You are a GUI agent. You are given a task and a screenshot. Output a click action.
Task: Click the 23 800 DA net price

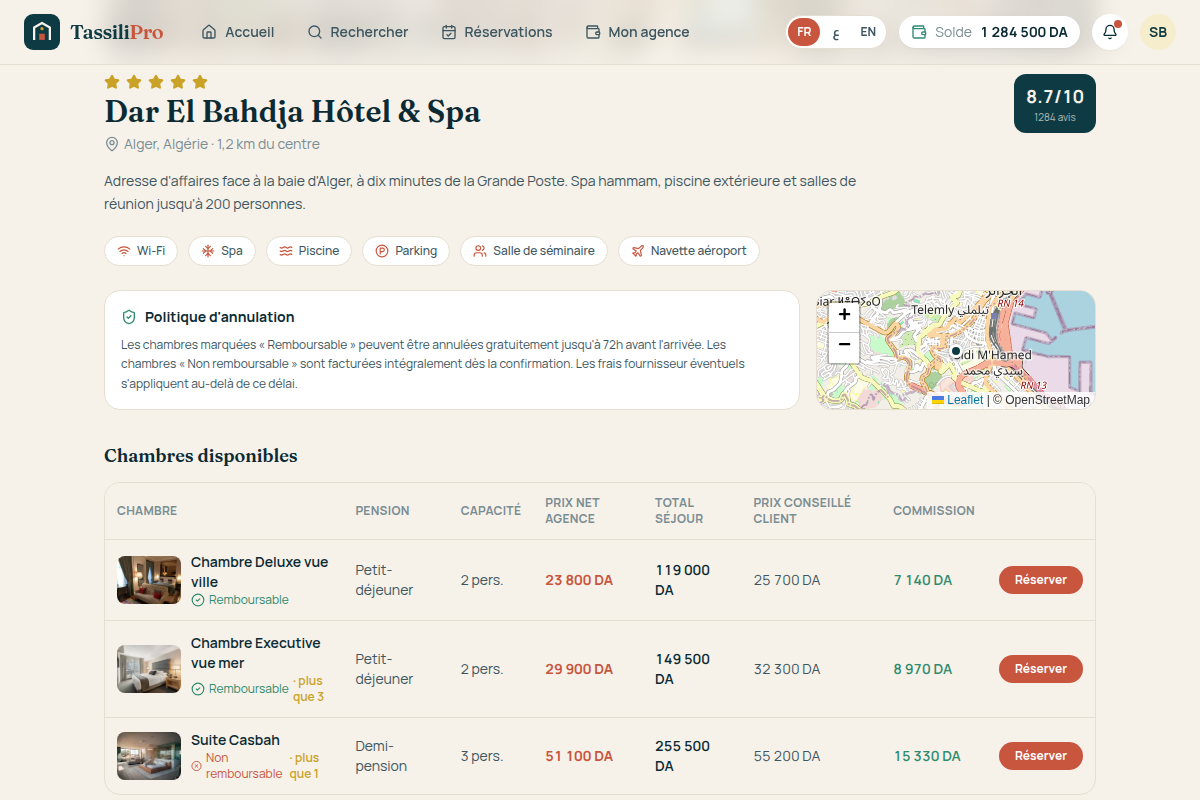(x=579, y=580)
